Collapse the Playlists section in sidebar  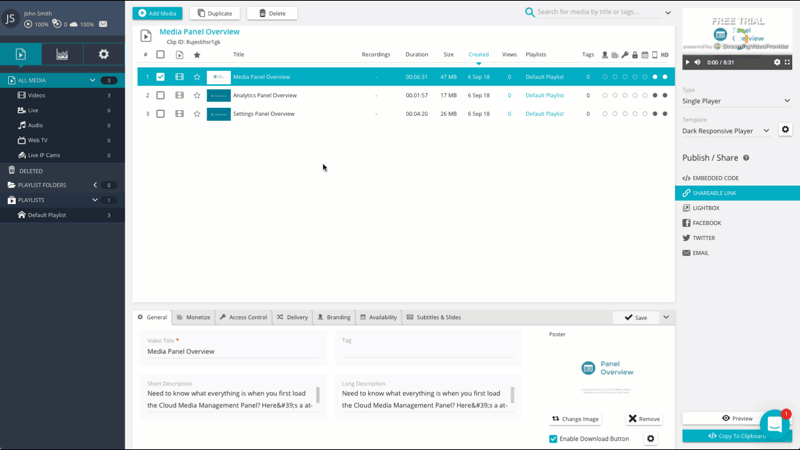[95, 200]
